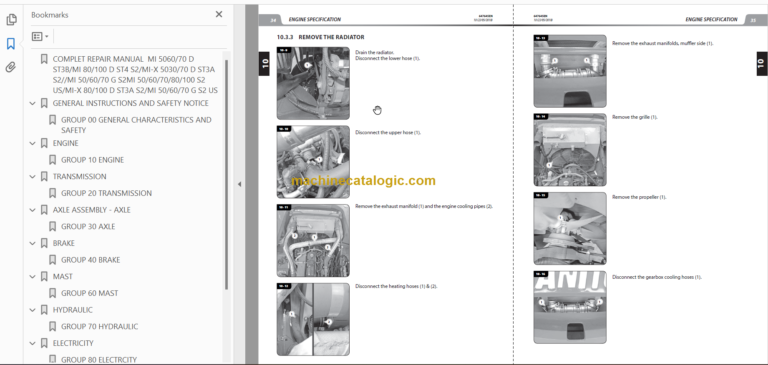Open the bookmark options dropdown menu
The image size is (768, 365).
tap(40, 36)
